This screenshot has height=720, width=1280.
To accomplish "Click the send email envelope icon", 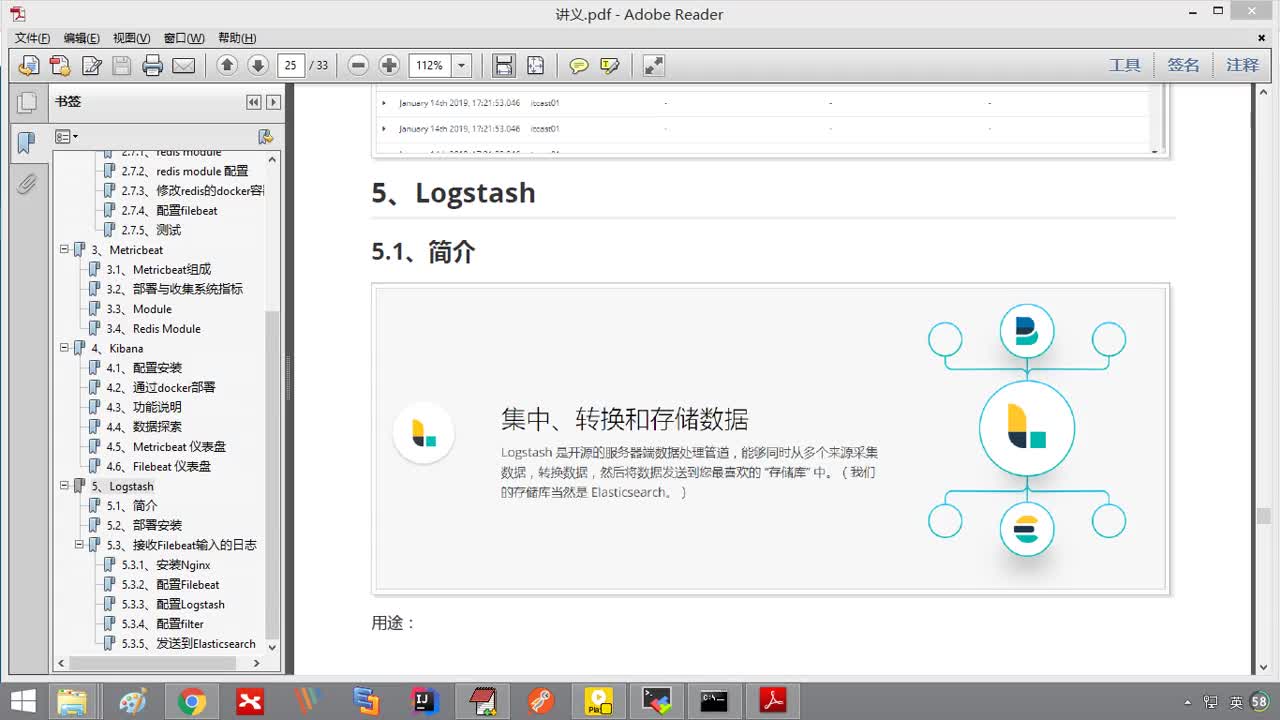I will 184,66.
